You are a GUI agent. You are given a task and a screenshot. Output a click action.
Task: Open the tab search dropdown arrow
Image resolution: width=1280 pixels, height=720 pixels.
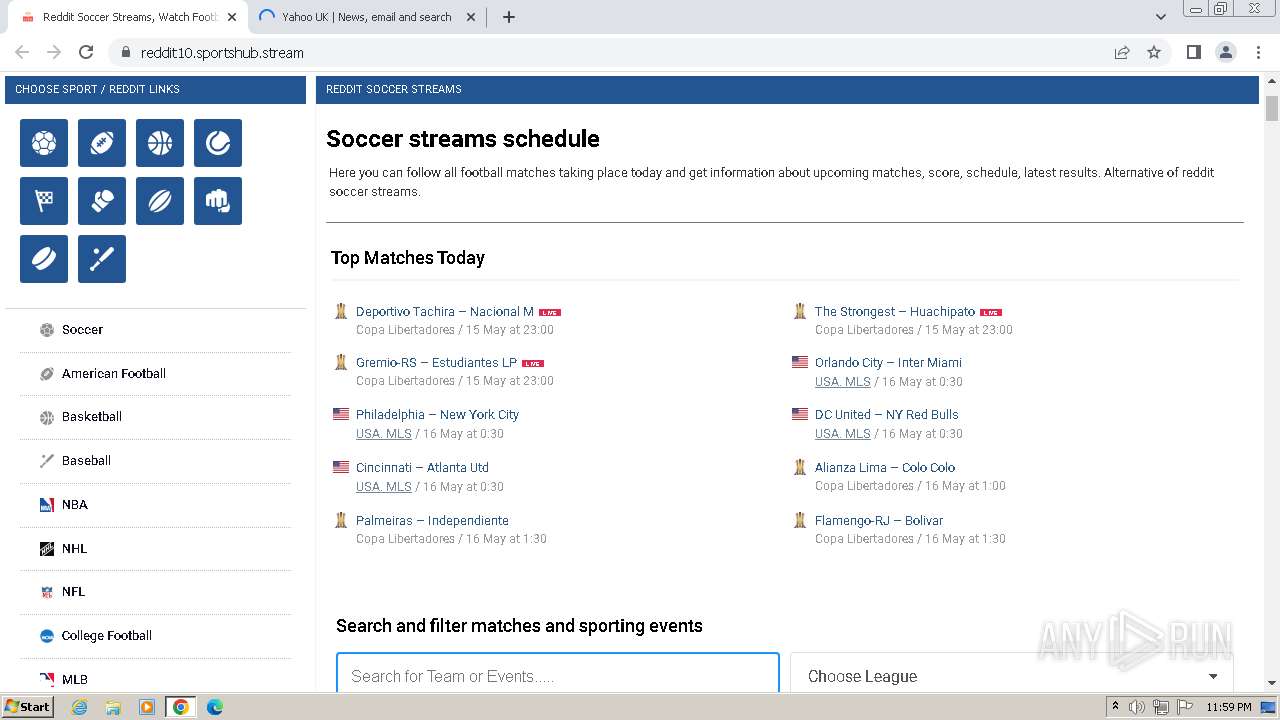click(1160, 17)
